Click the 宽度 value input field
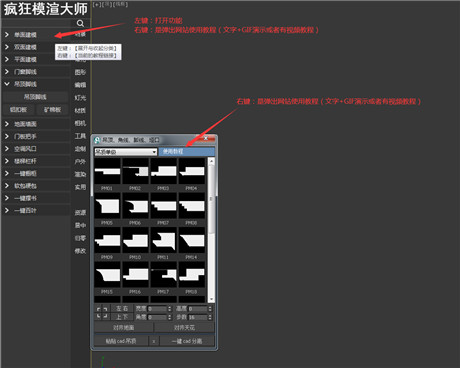This screenshot has width=460, height=368. pyautogui.click(x=157, y=309)
